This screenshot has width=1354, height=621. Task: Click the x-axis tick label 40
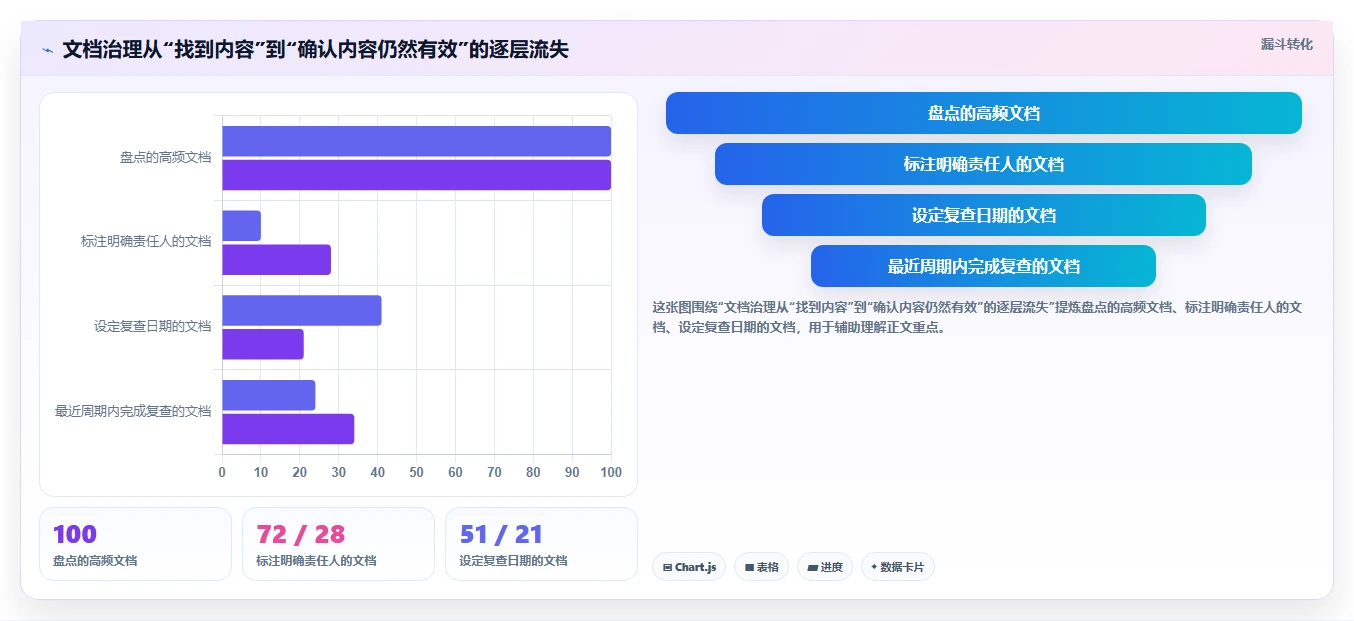point(378,472)
